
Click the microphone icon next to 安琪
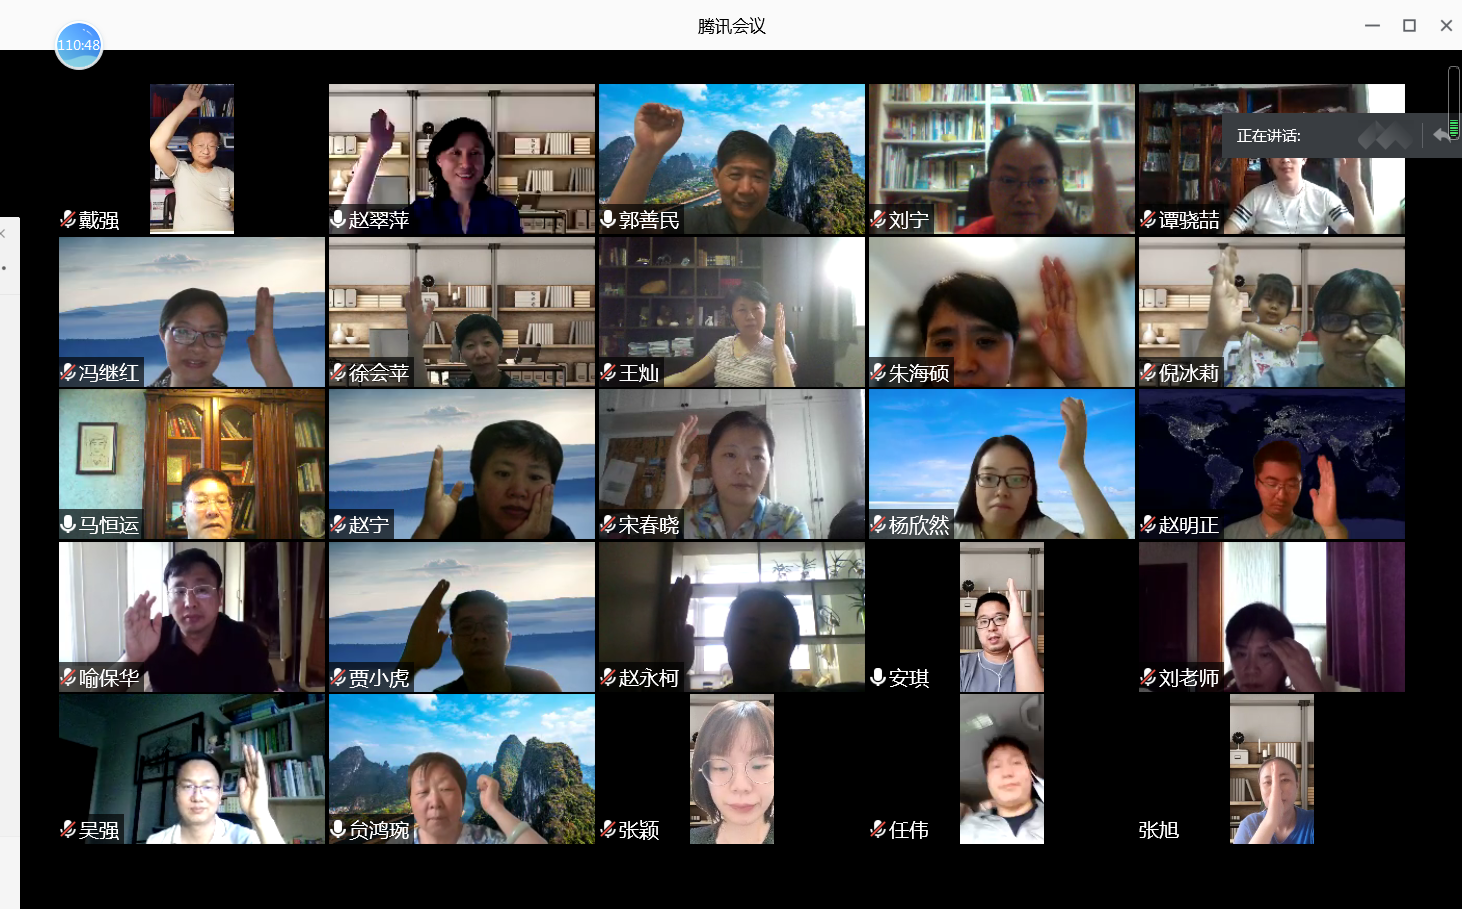tap(878, 677)
